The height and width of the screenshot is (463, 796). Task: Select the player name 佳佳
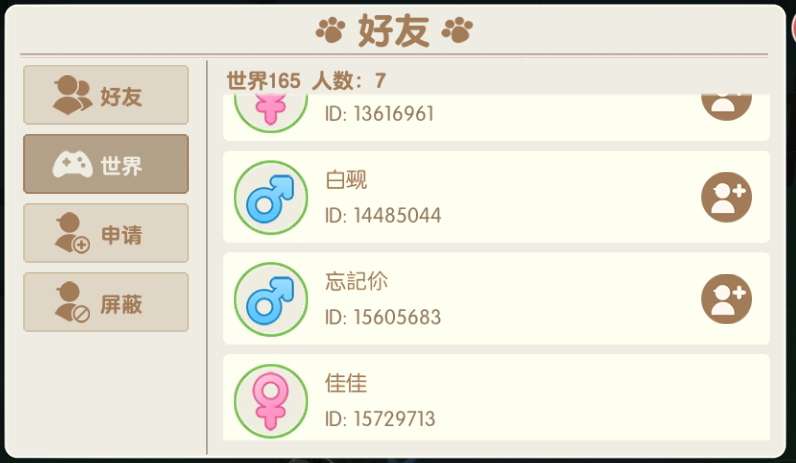pos(346,383)
